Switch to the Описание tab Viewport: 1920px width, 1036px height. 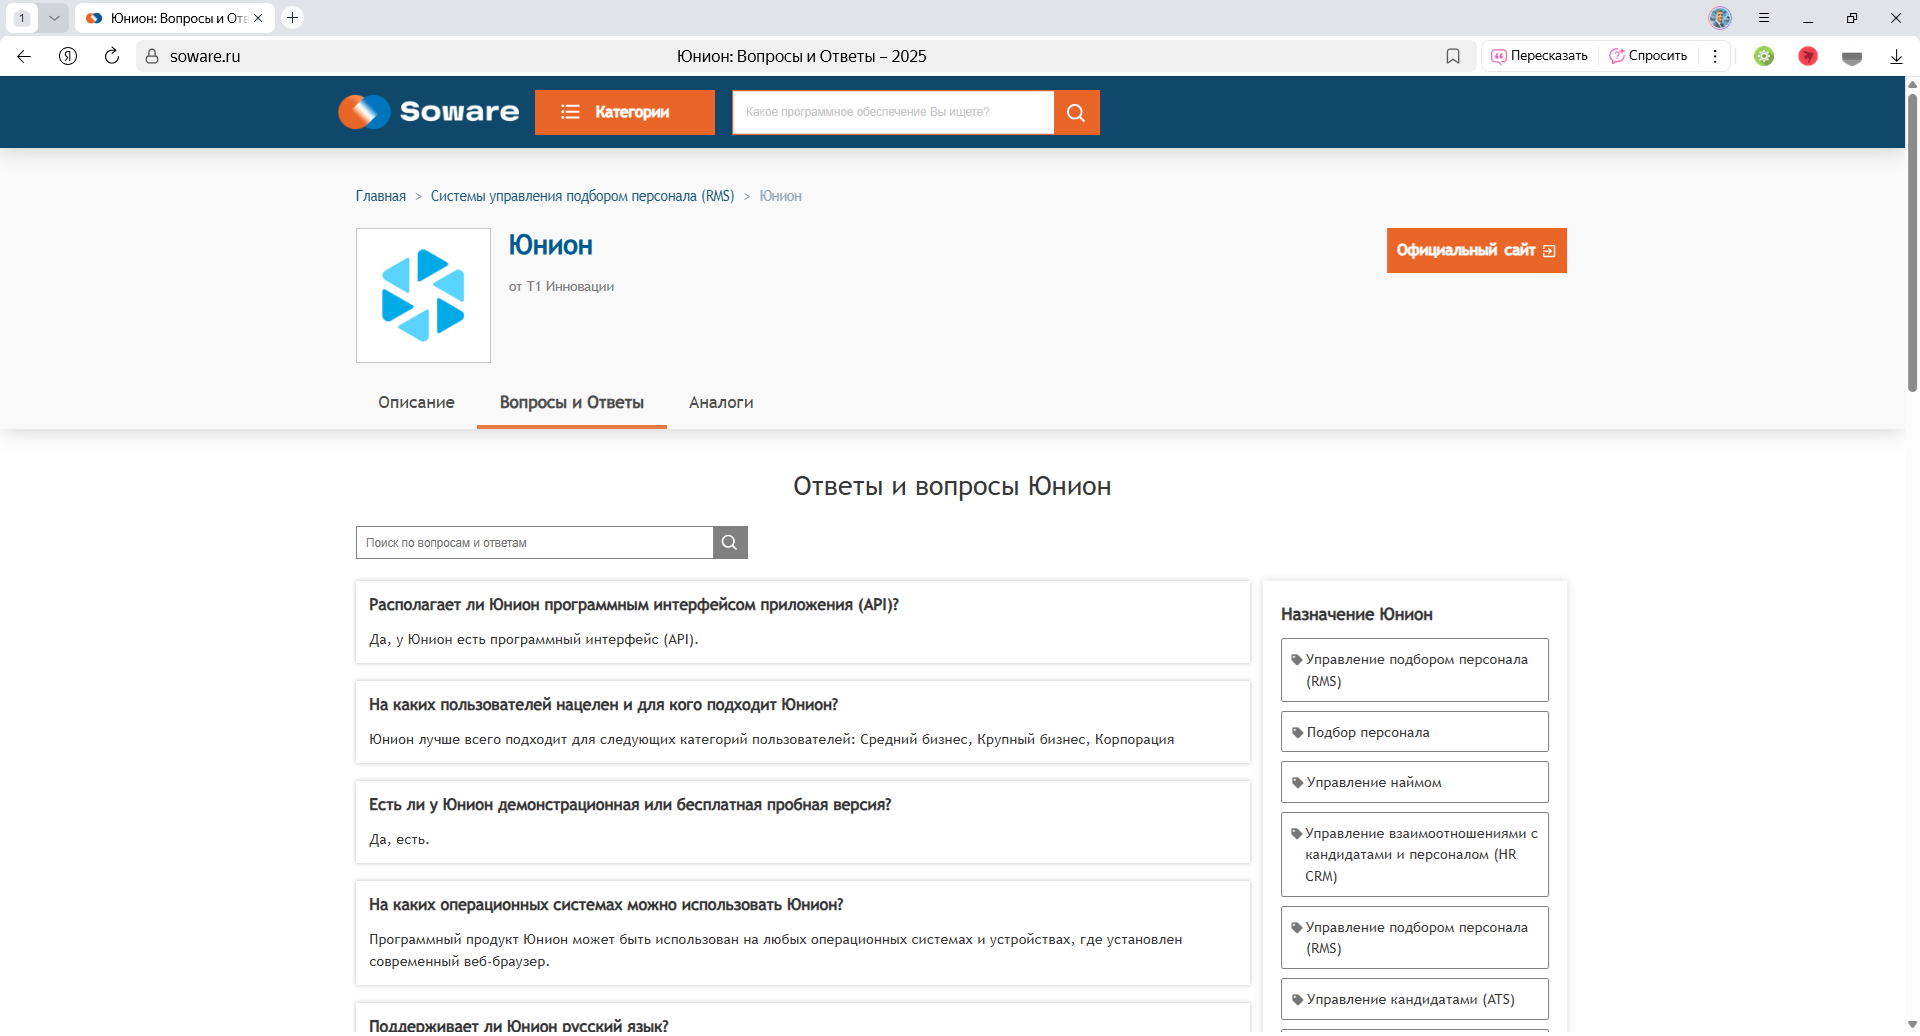tap(416, 402)
